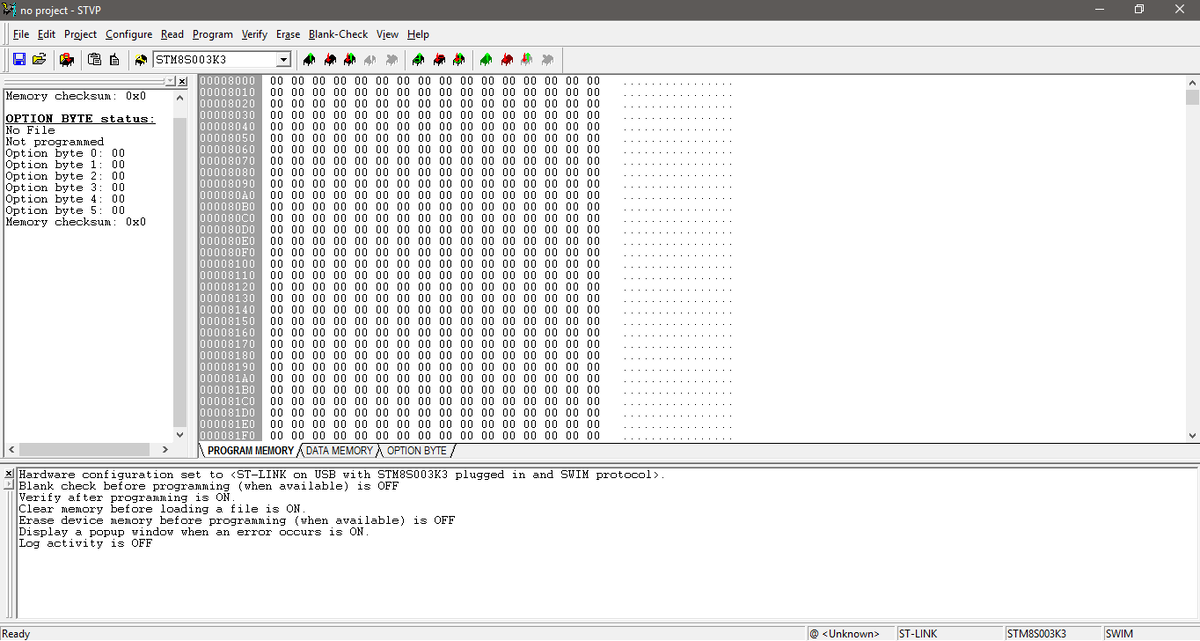Click 'Verify after programming is ON' log line

[128, 497]
